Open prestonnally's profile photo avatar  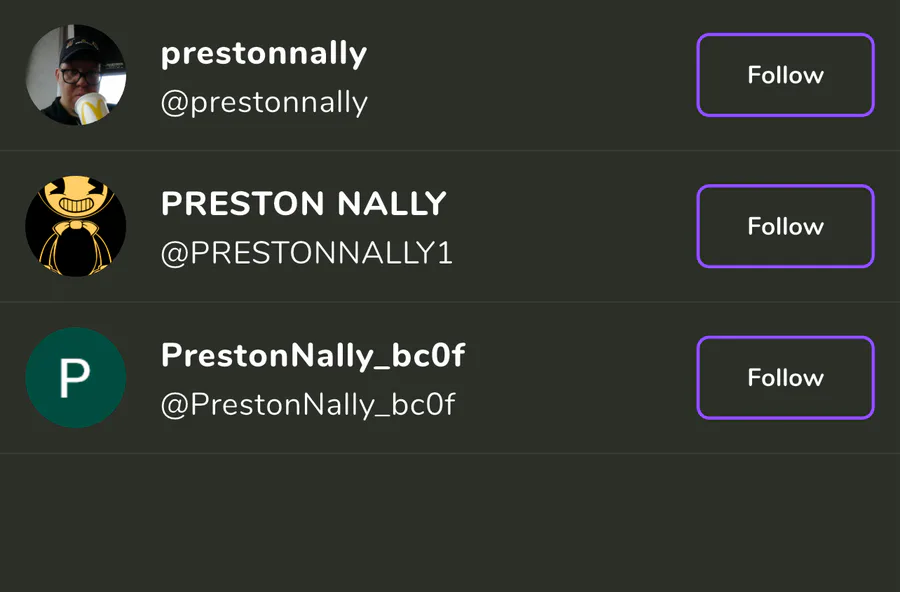[x=75, y=75]
